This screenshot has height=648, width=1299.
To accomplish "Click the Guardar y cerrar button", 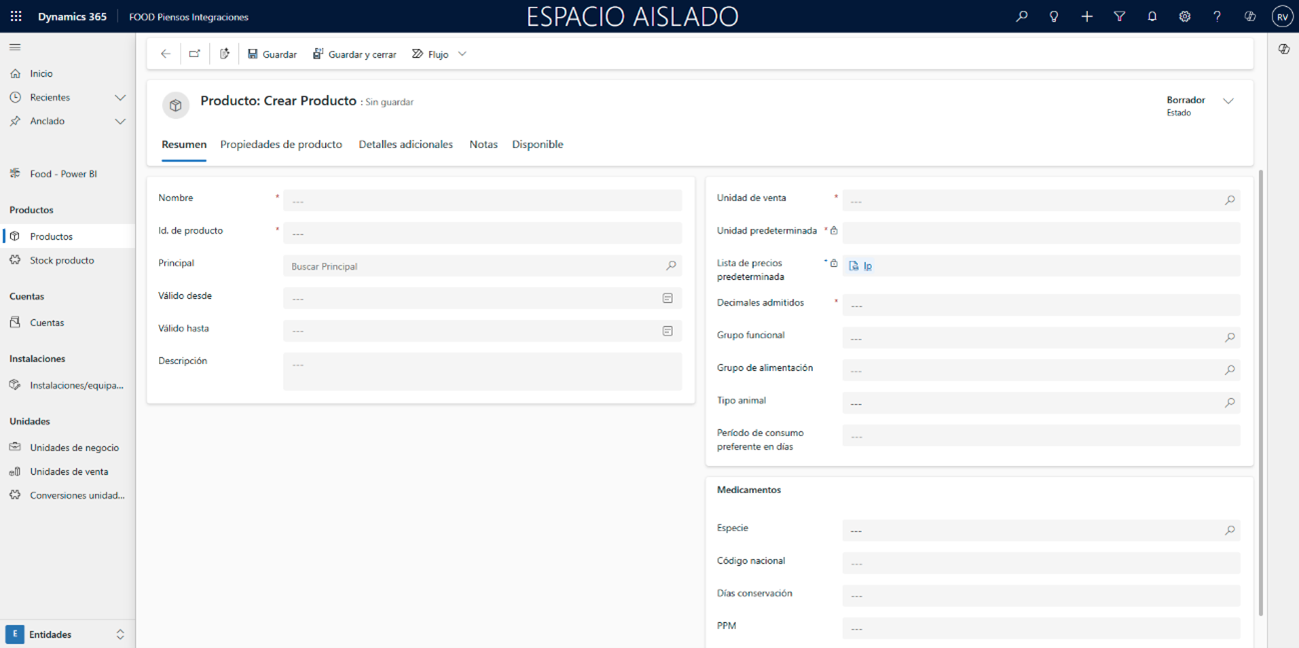I will click(355, 54).
